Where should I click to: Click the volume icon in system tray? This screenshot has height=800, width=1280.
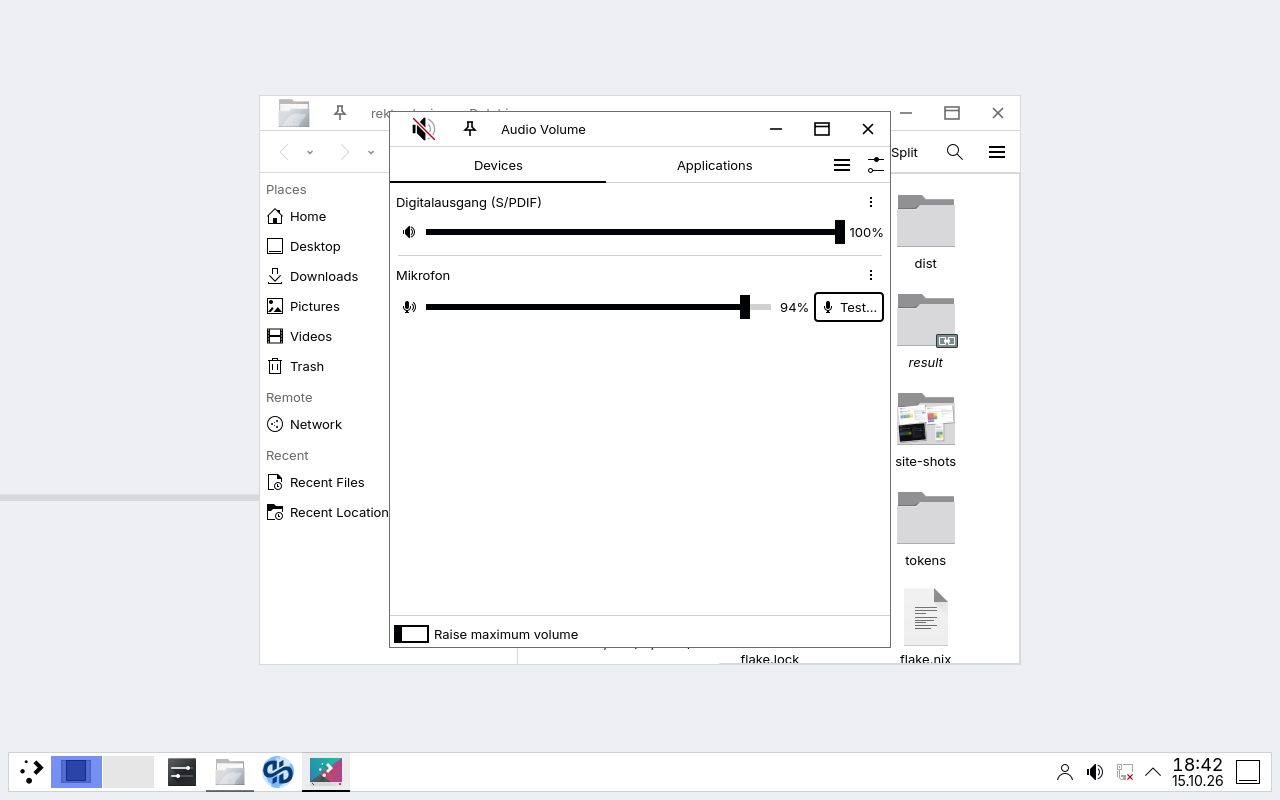(x=1095, y=772)
